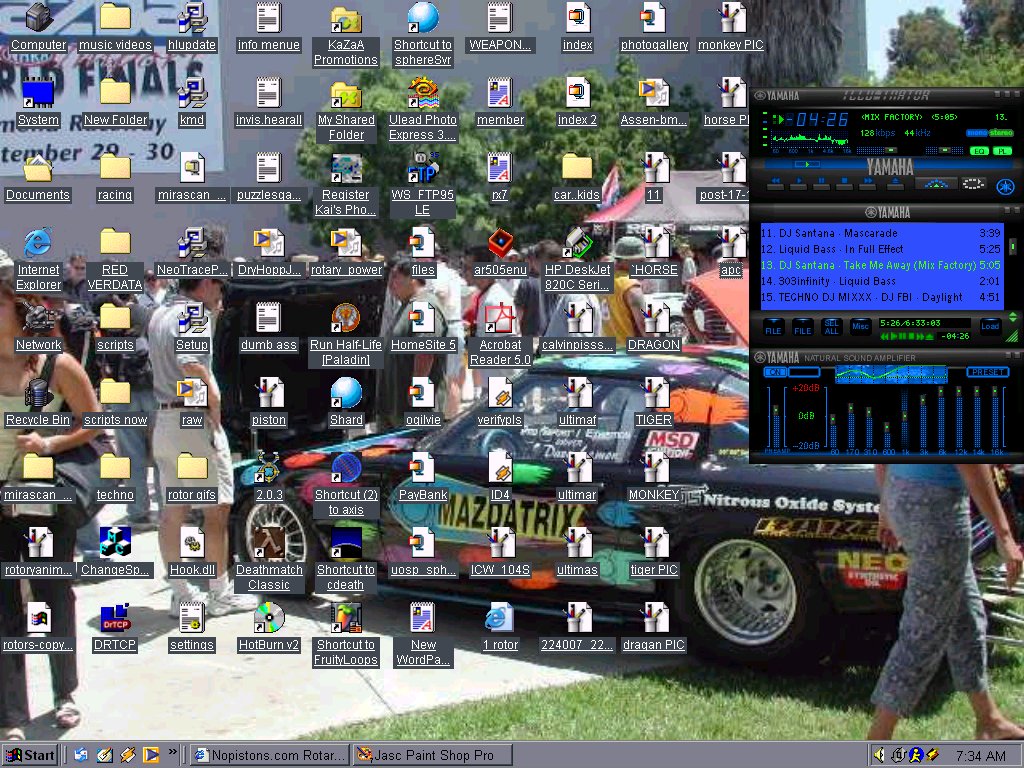Click the Start button
The height and width of the screenshot is (768, 1024).
pyautogui.click(x=30, y=755)
